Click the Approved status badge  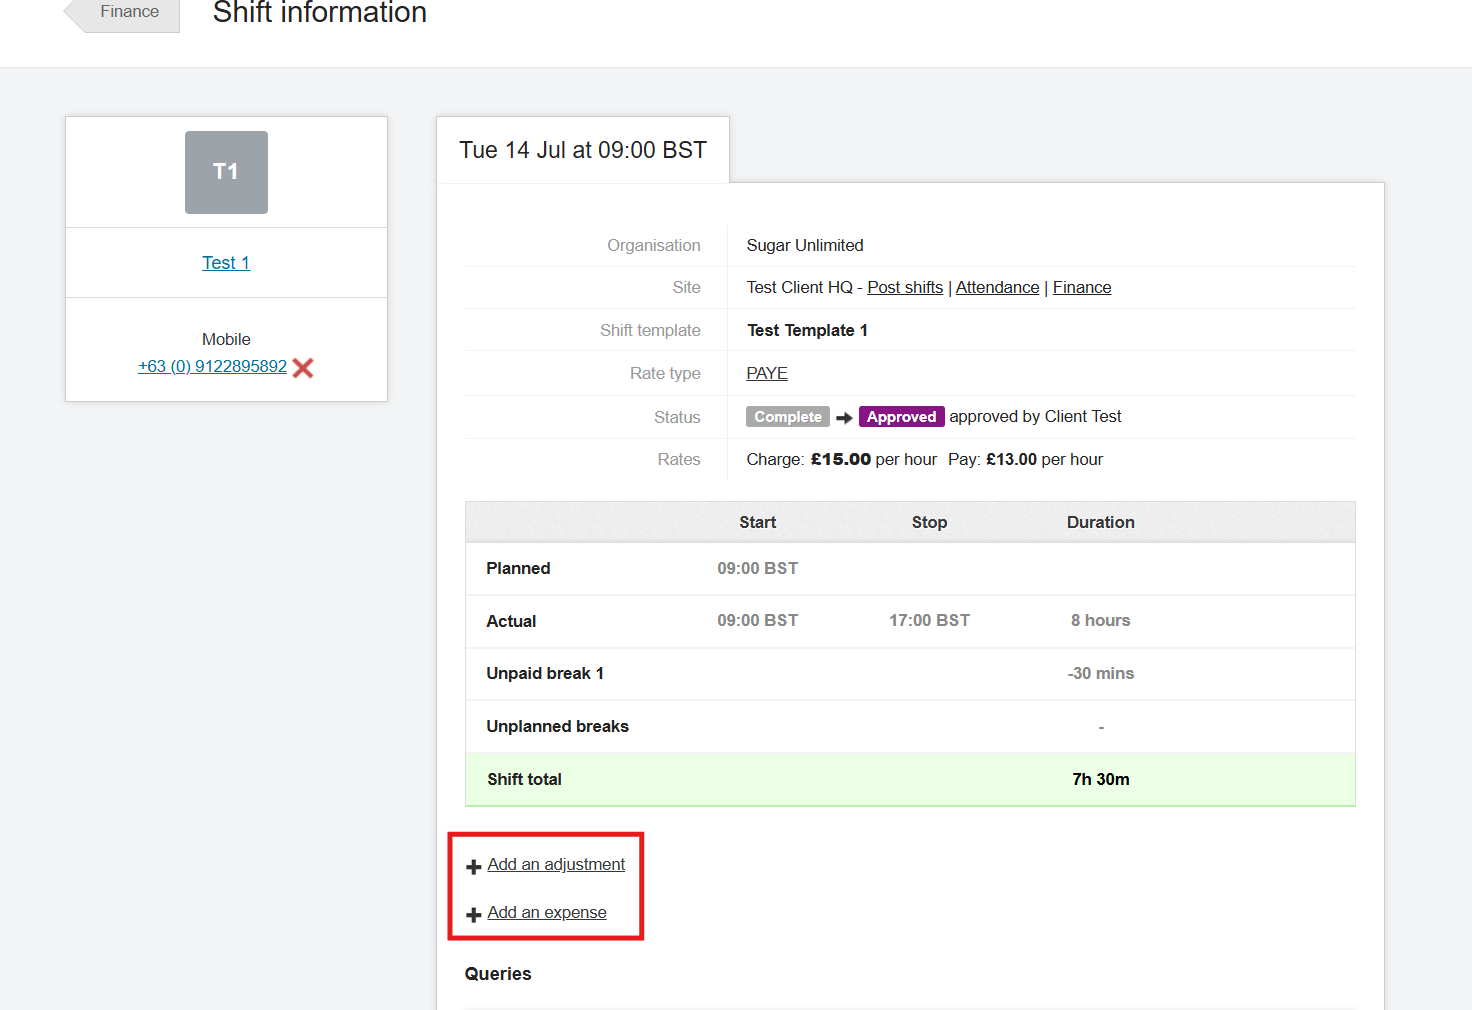(901, 417)
